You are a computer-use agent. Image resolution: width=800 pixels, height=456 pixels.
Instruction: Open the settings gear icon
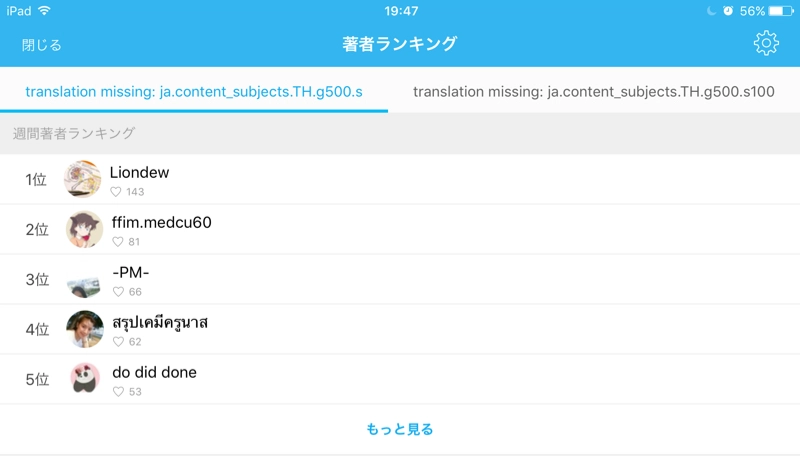click(x=766, y=43)
